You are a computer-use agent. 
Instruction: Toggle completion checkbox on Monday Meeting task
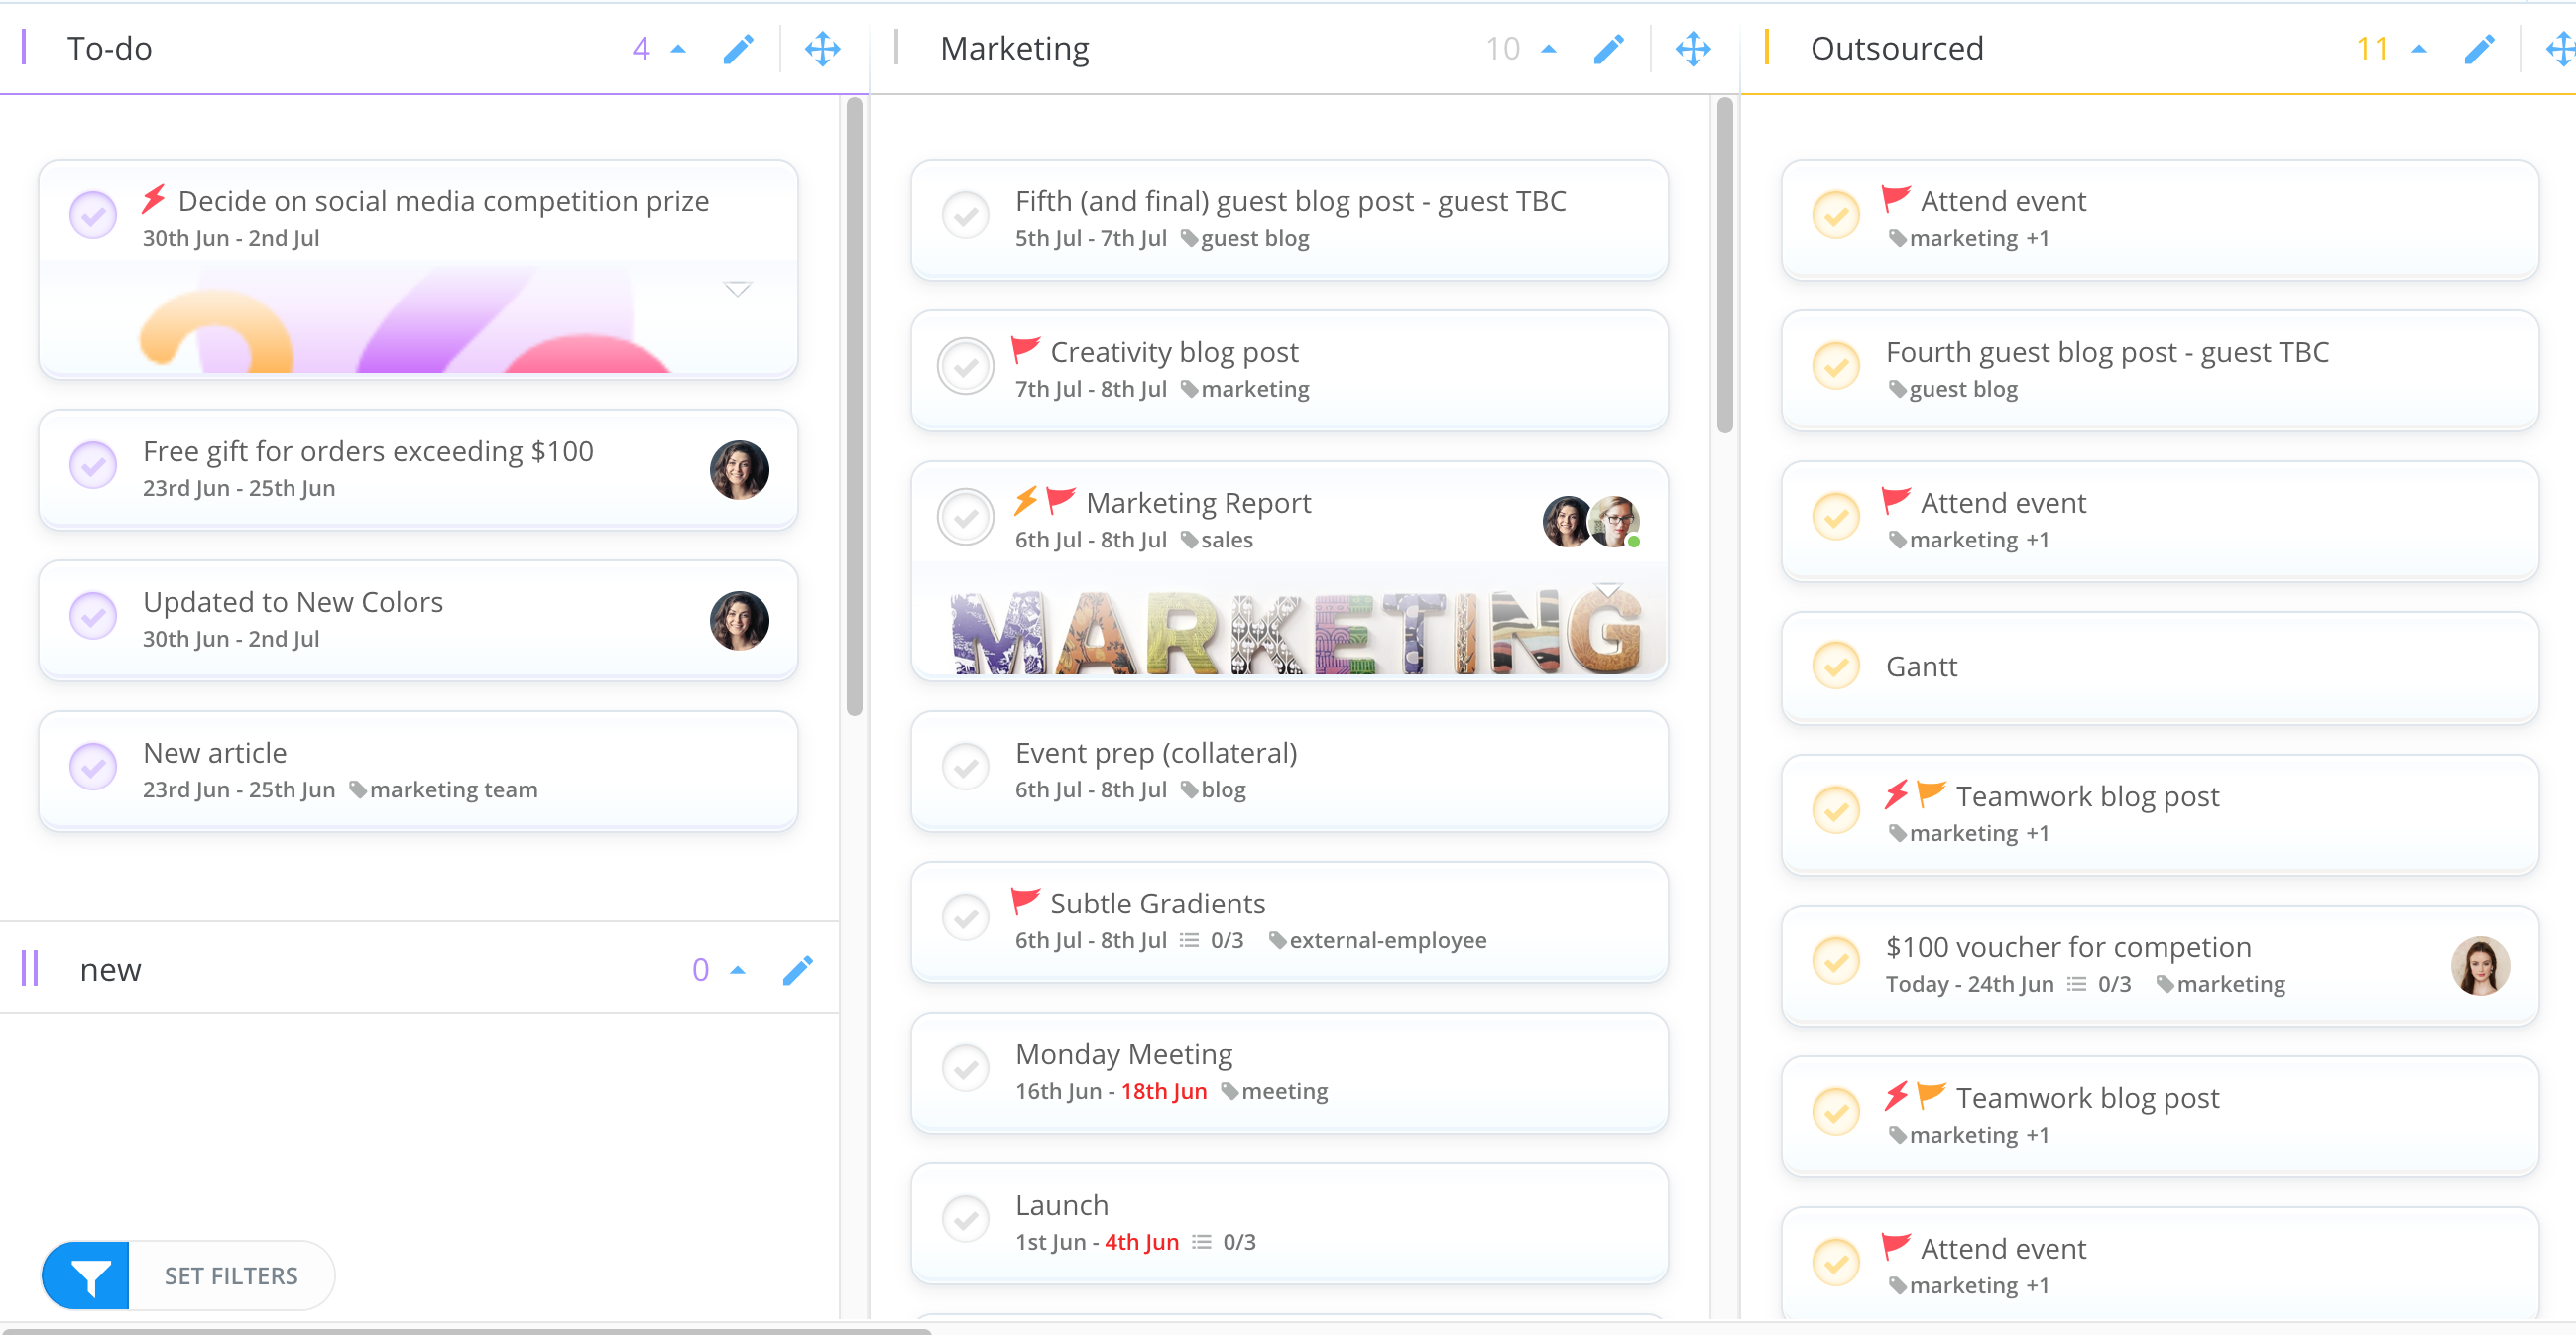963,1071
